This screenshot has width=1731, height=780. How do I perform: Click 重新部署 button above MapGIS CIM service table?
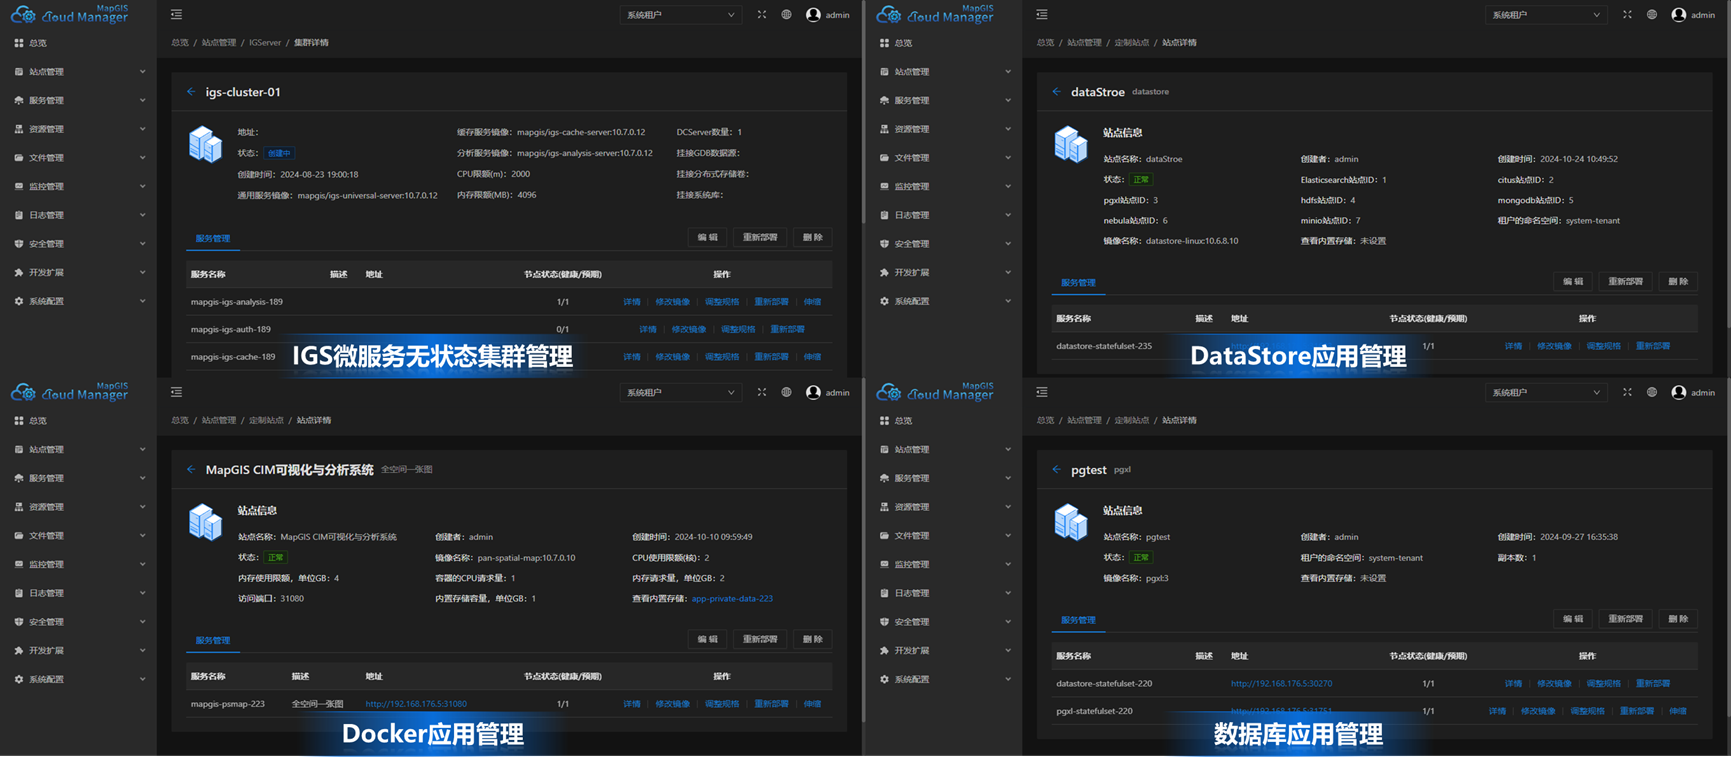pos(760,639)
